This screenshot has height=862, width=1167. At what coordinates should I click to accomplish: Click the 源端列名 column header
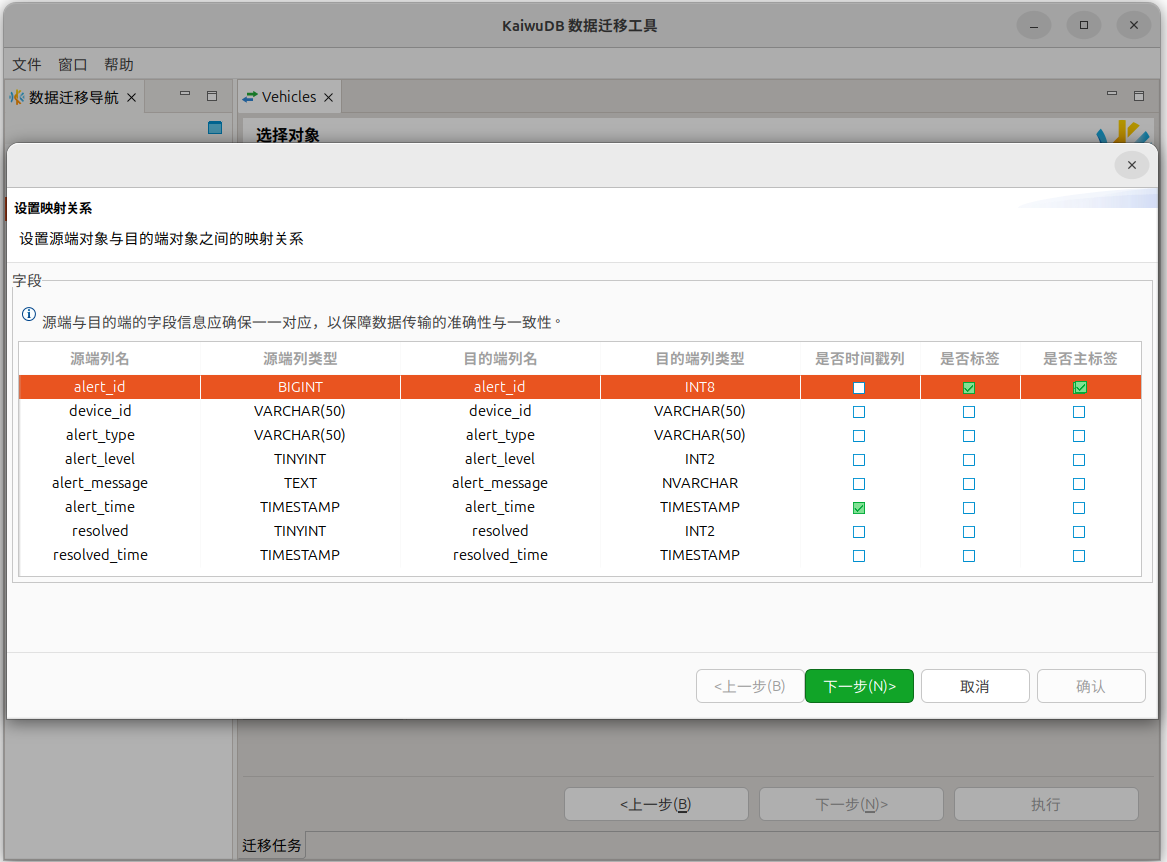[99, 358]
